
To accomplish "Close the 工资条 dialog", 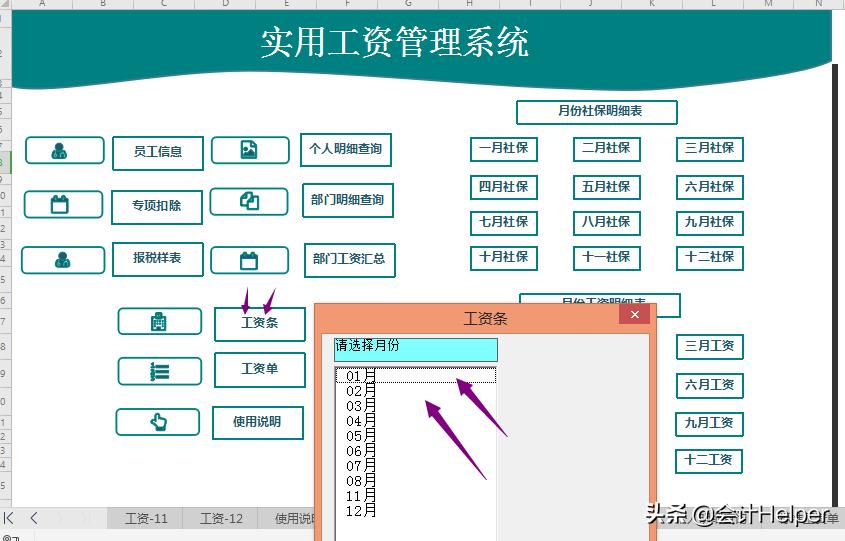I will pyautogui.click(x=634, y=315).
